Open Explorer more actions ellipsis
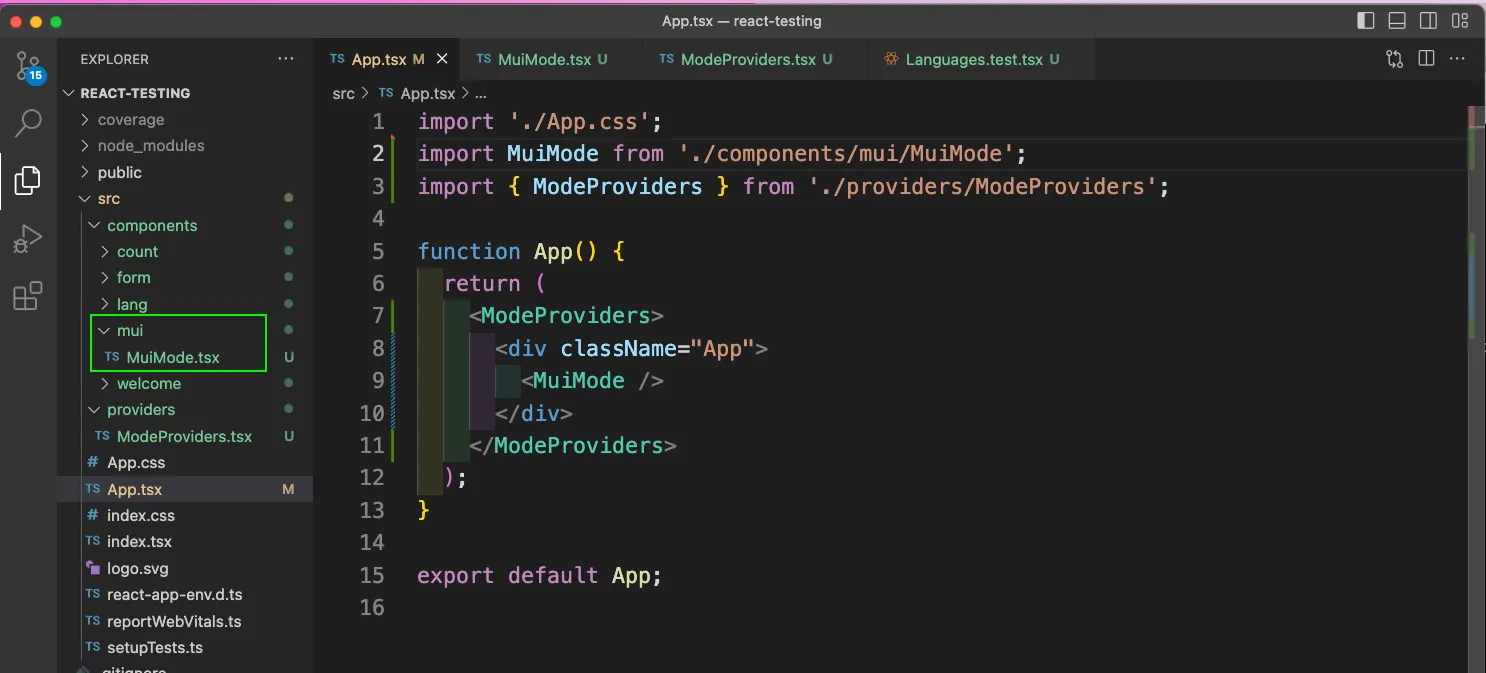Screen dimensions: 1486x673 pos(286,59)
